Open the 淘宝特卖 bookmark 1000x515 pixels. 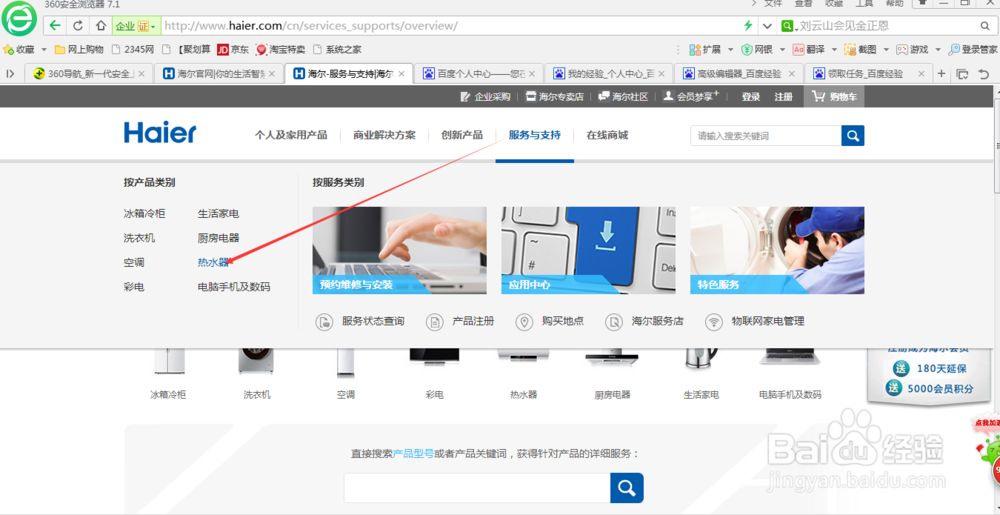pyautogui.click(x=281, y=49)
